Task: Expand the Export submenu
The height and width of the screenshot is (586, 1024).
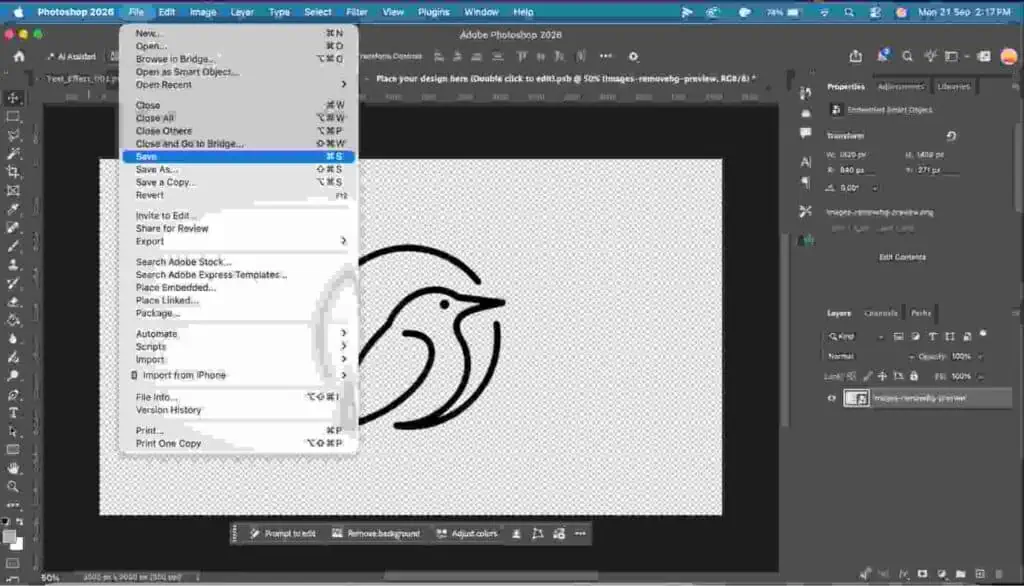Action: pos(238,241)
